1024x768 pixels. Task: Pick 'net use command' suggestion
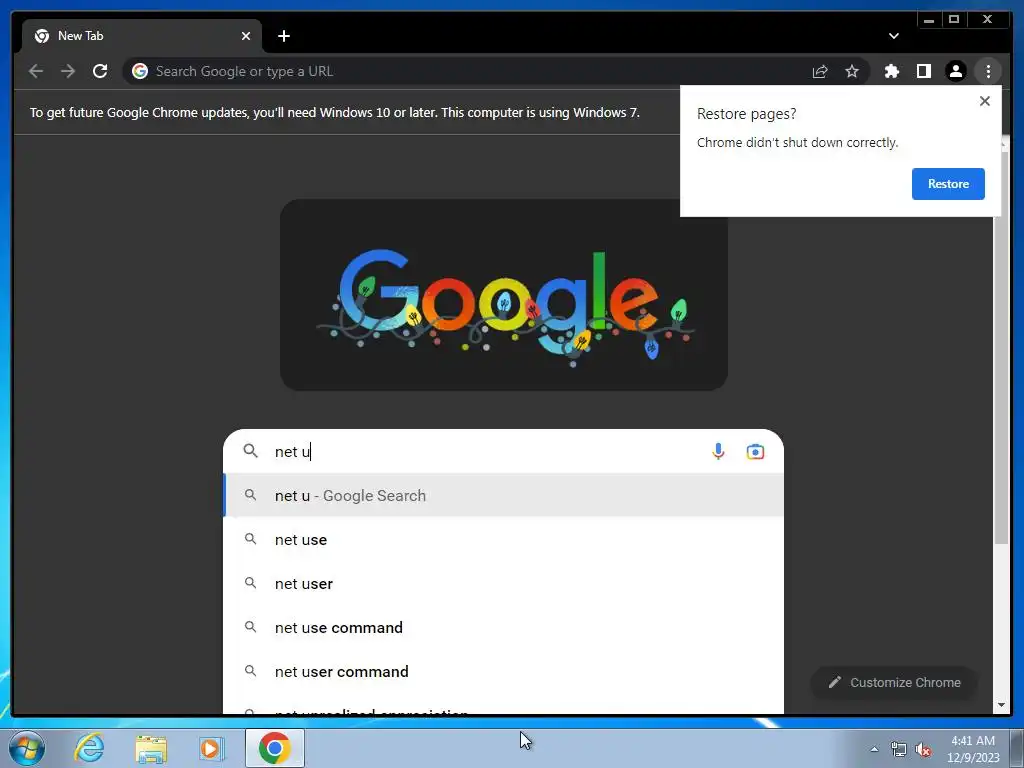coord(503,628)
